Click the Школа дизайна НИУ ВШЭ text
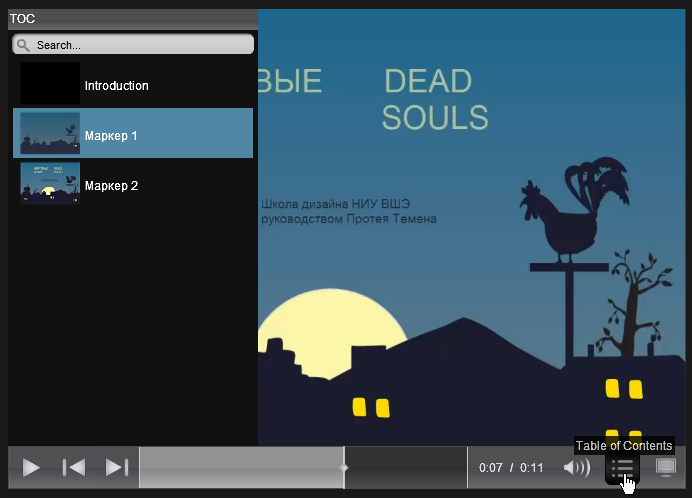 tap(335, 204)
